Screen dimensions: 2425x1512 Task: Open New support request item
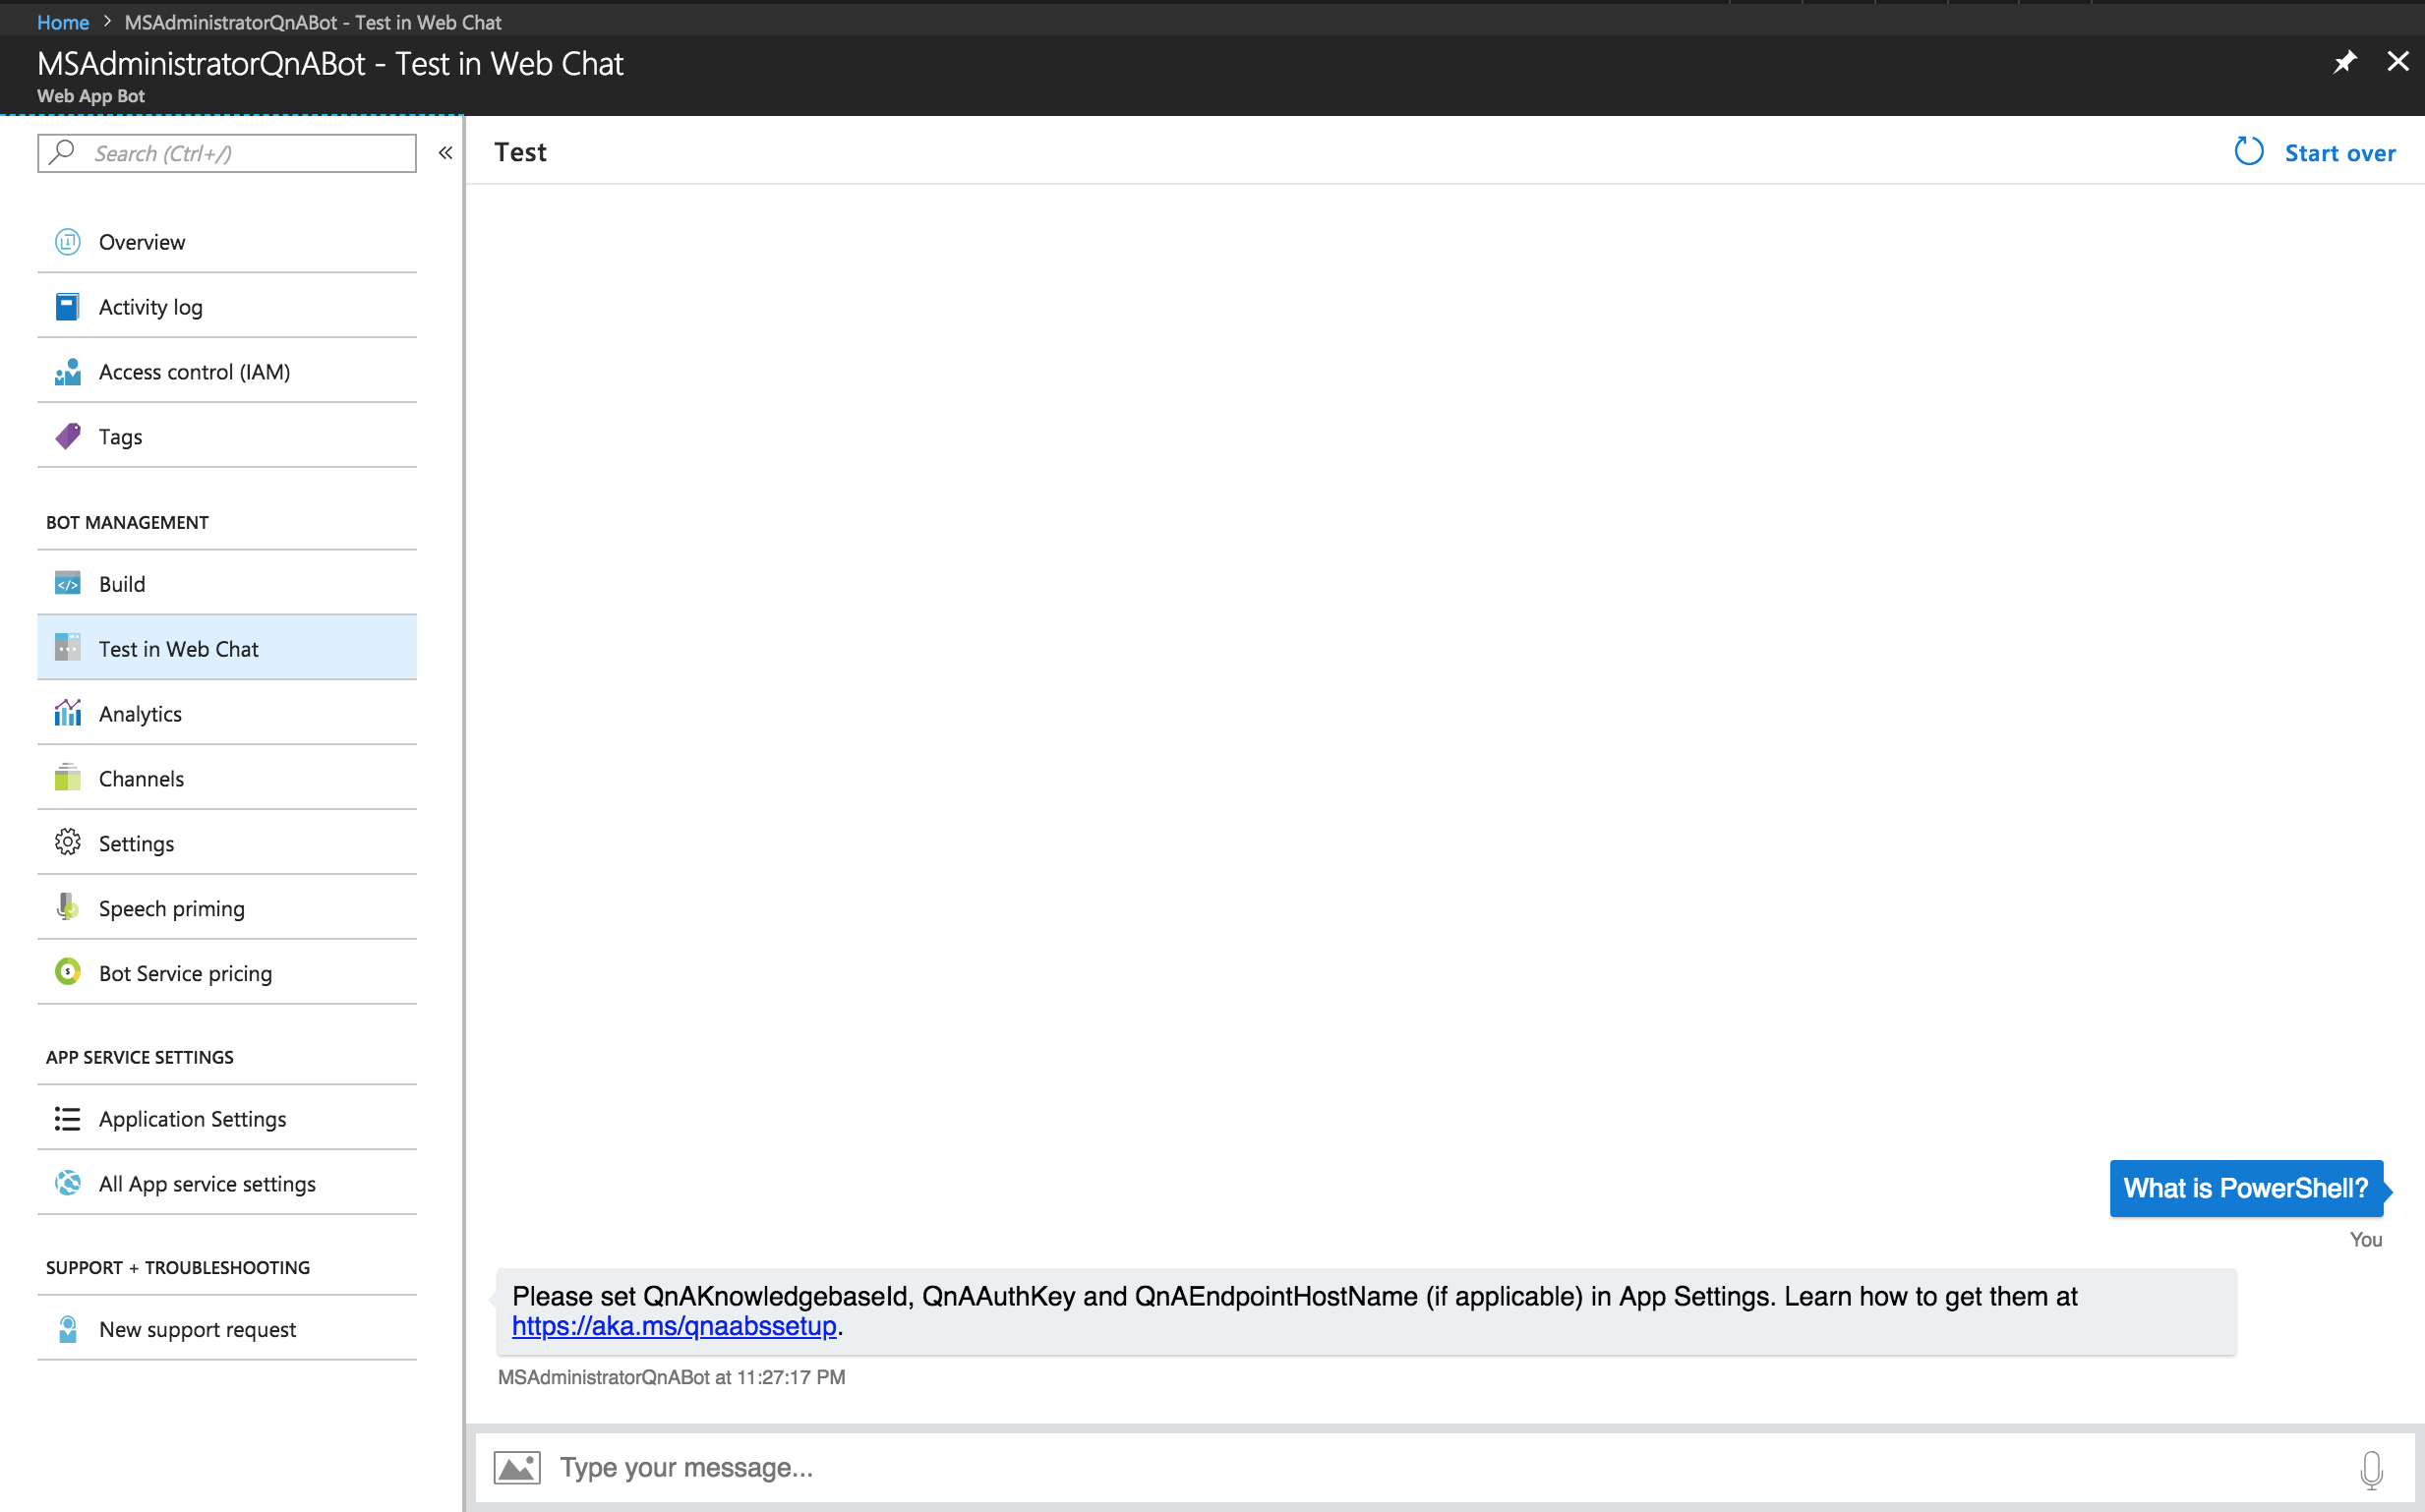[227, 1329]
